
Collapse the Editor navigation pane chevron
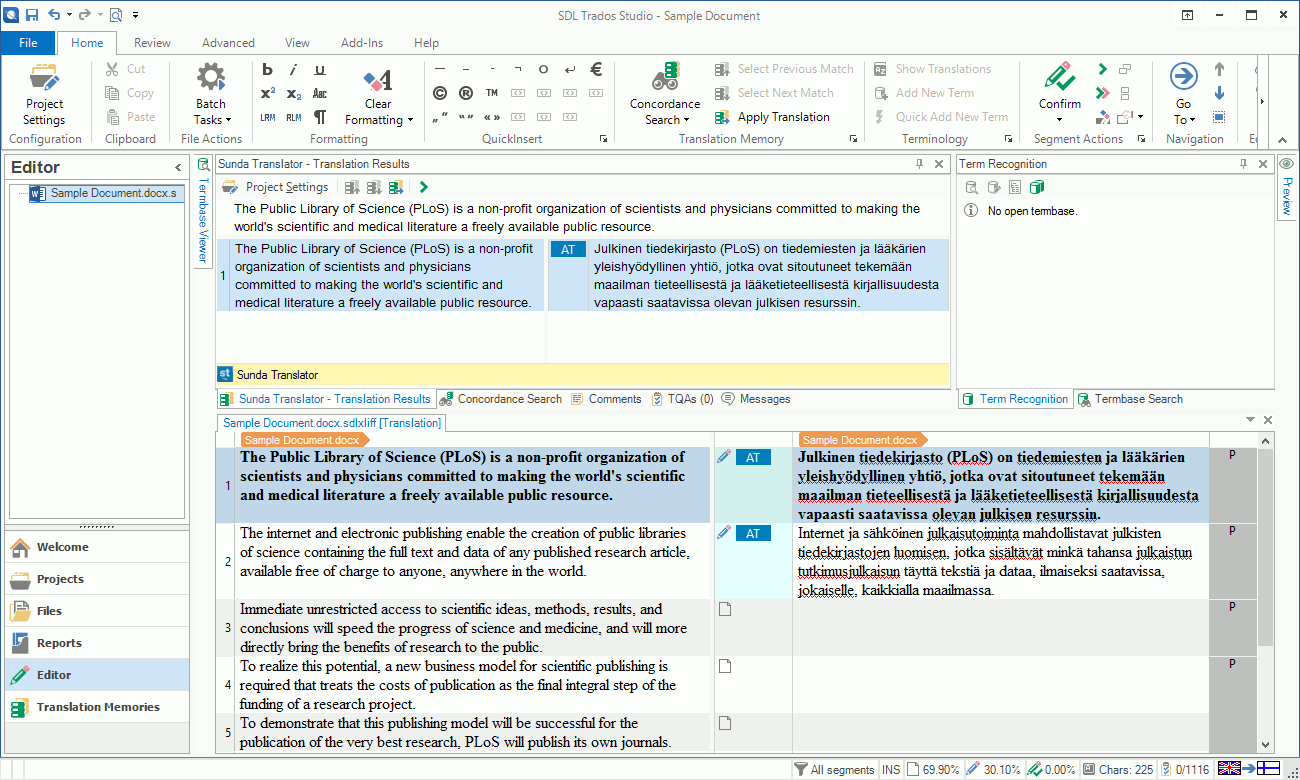(x=178, y=168)
